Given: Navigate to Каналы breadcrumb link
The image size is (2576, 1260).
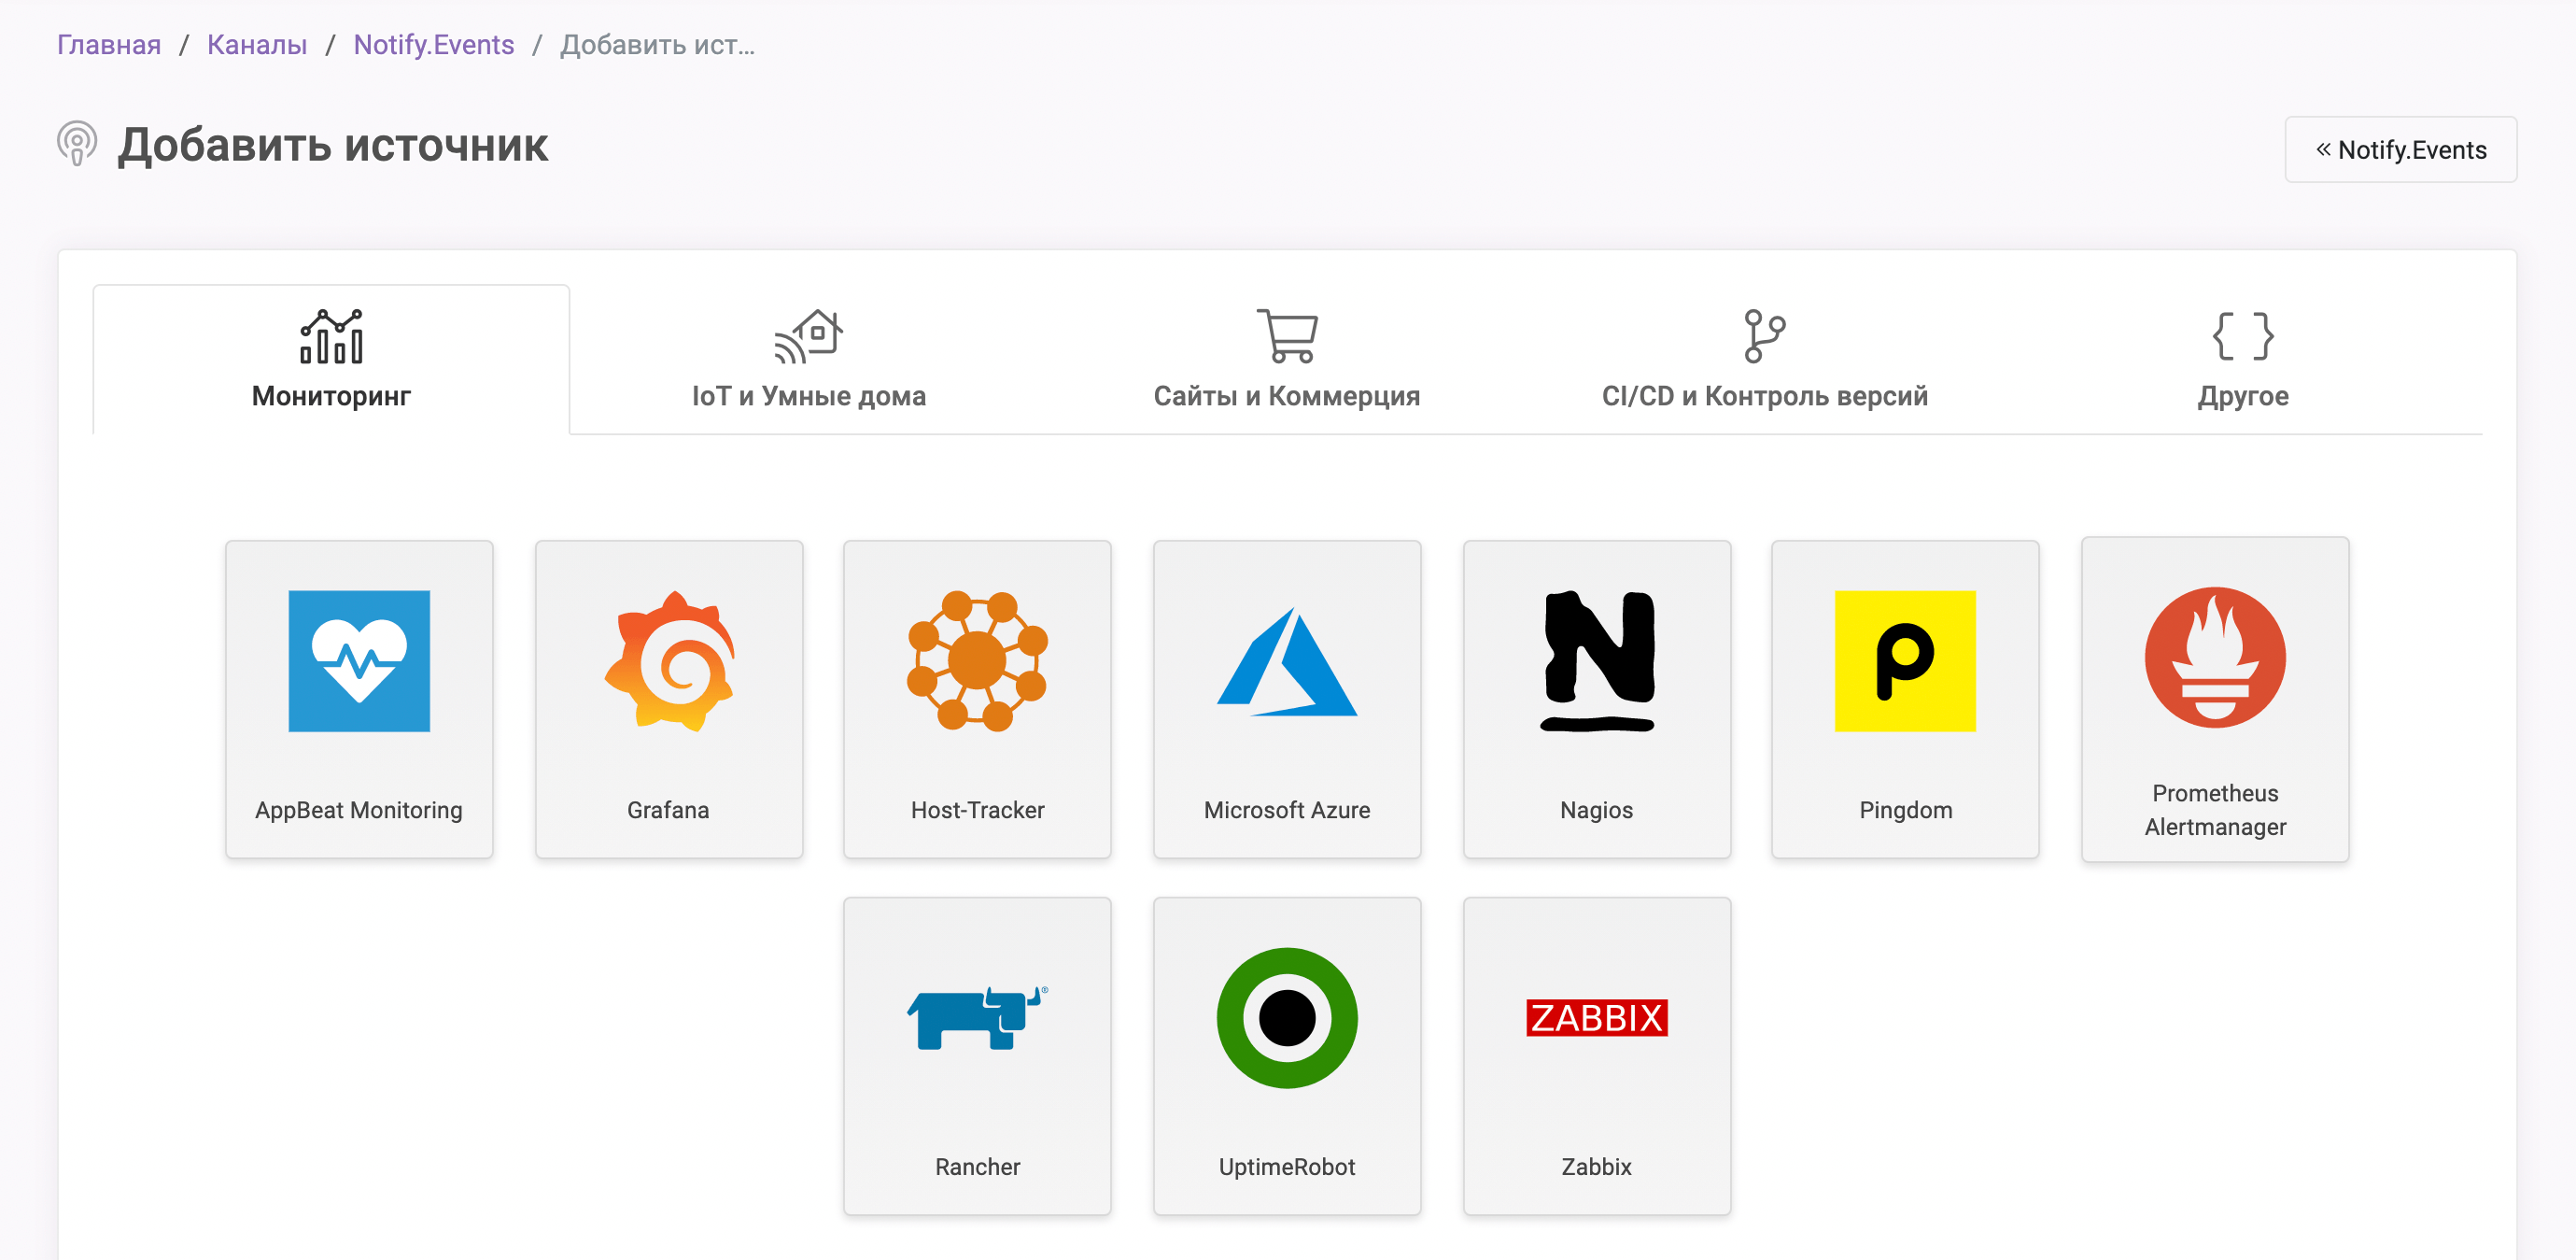Looking at the screenshot, I should pyautogui.click(x=257, y=45).
